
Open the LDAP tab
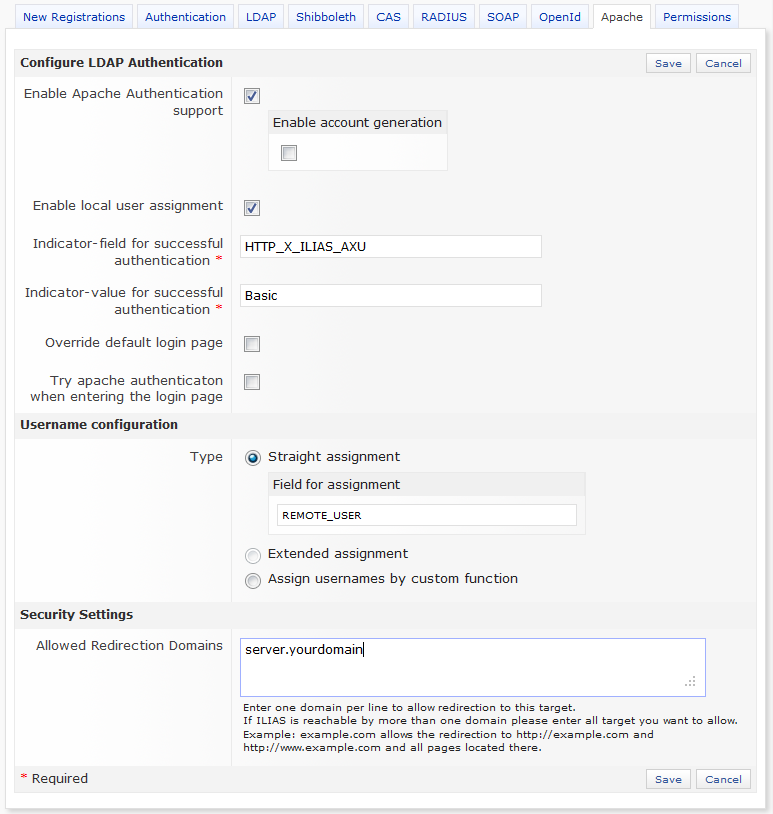point(261,17)
